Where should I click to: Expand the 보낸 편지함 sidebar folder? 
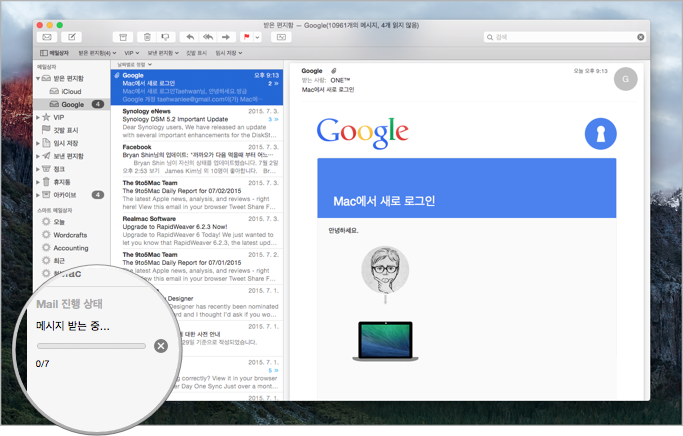click(38, 156)
